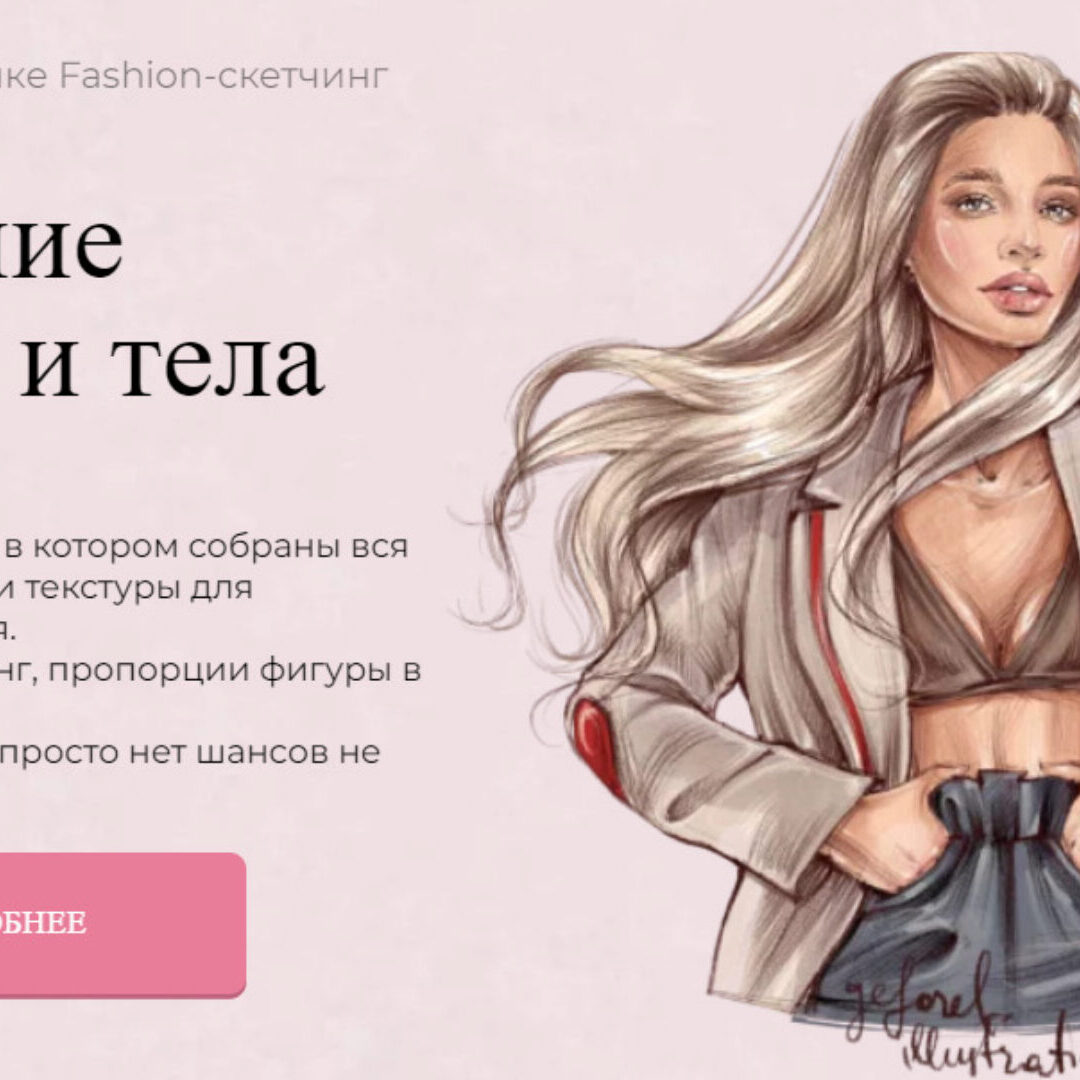Click the text "просто нет шансов не"
Screen dimensions: 1080x1080
point(191,752)
